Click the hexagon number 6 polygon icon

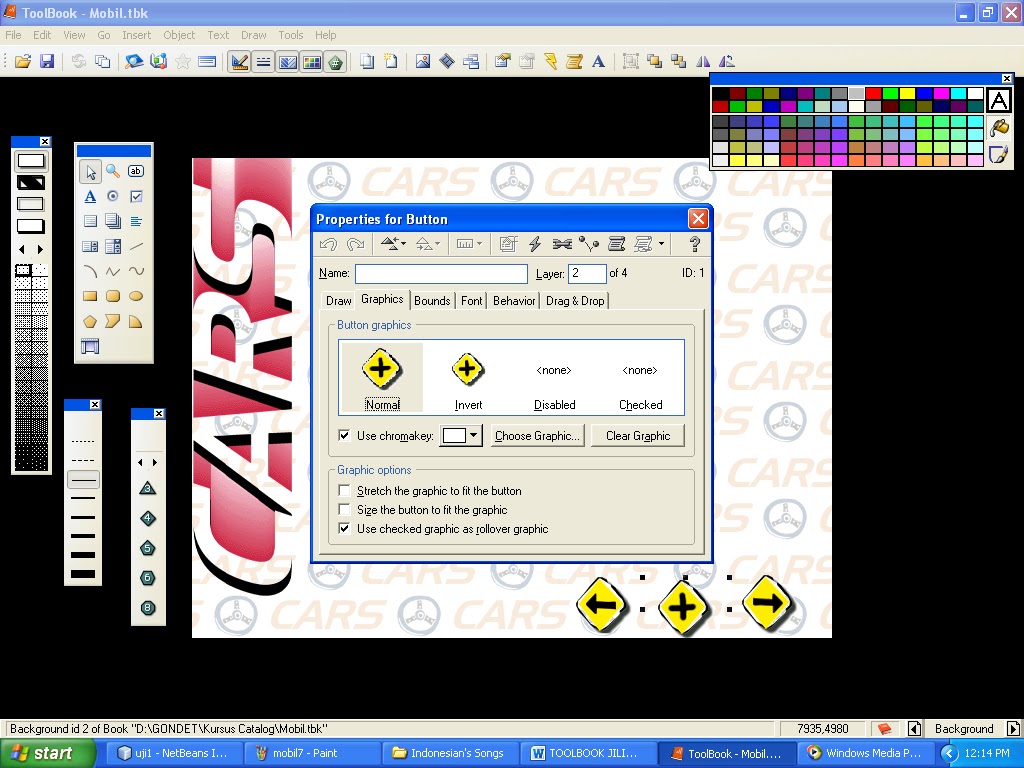tap(148, 578)
